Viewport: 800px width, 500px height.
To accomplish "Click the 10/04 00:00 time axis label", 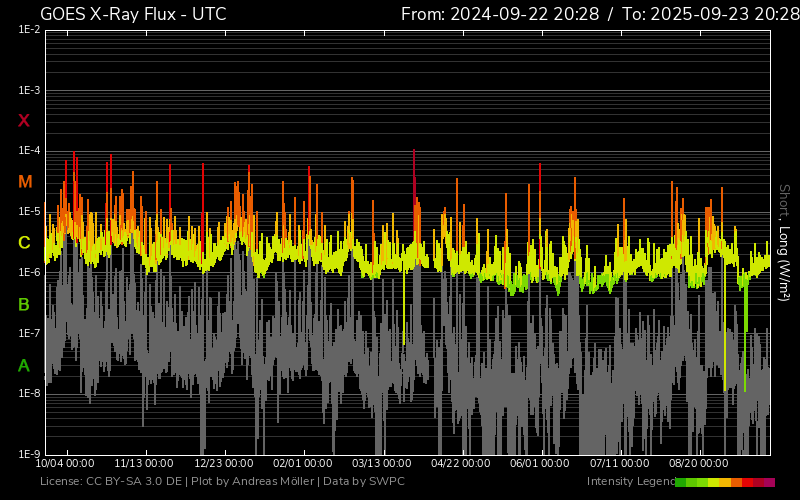I will click(65, 464).
